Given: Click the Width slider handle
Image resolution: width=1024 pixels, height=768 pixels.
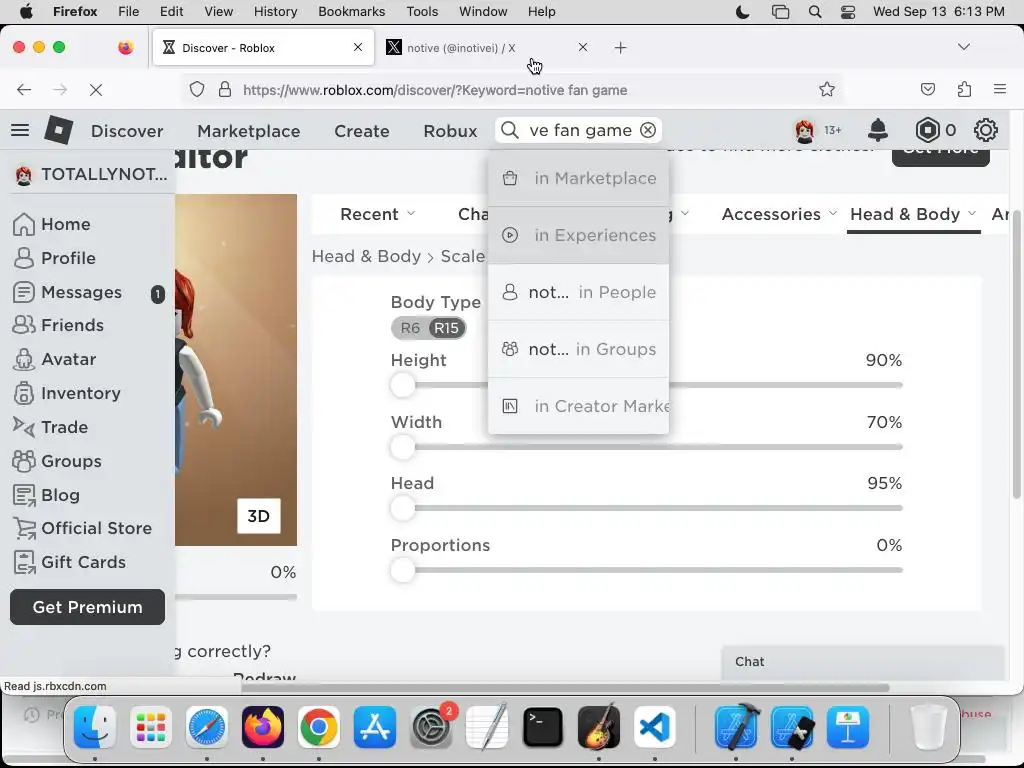Looking at the screenshot, I should click(x=403, y=447).
